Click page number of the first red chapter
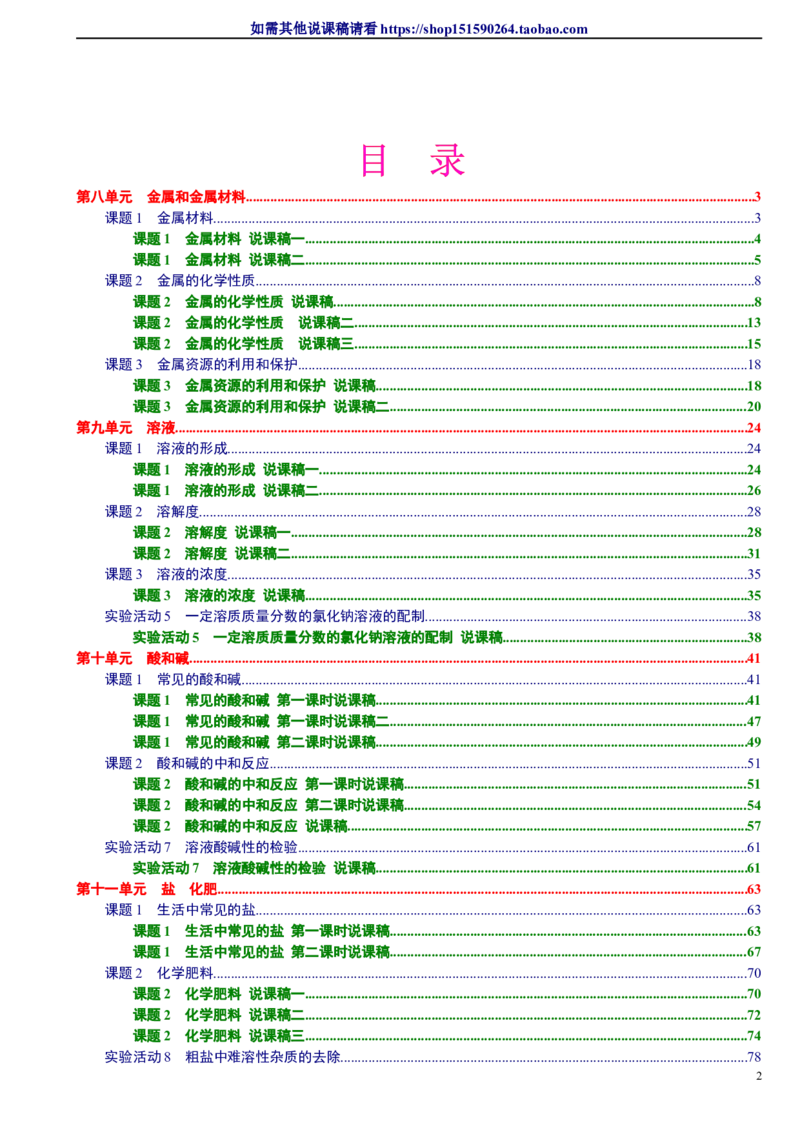 (x=757, y=196)
